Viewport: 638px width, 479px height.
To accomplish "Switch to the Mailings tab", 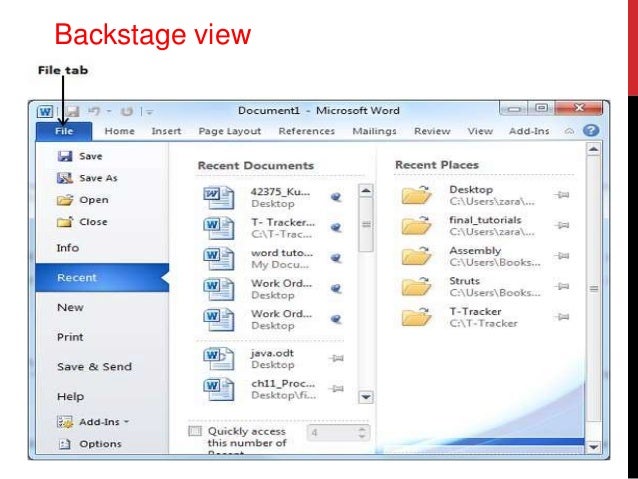I will [374, 131].
